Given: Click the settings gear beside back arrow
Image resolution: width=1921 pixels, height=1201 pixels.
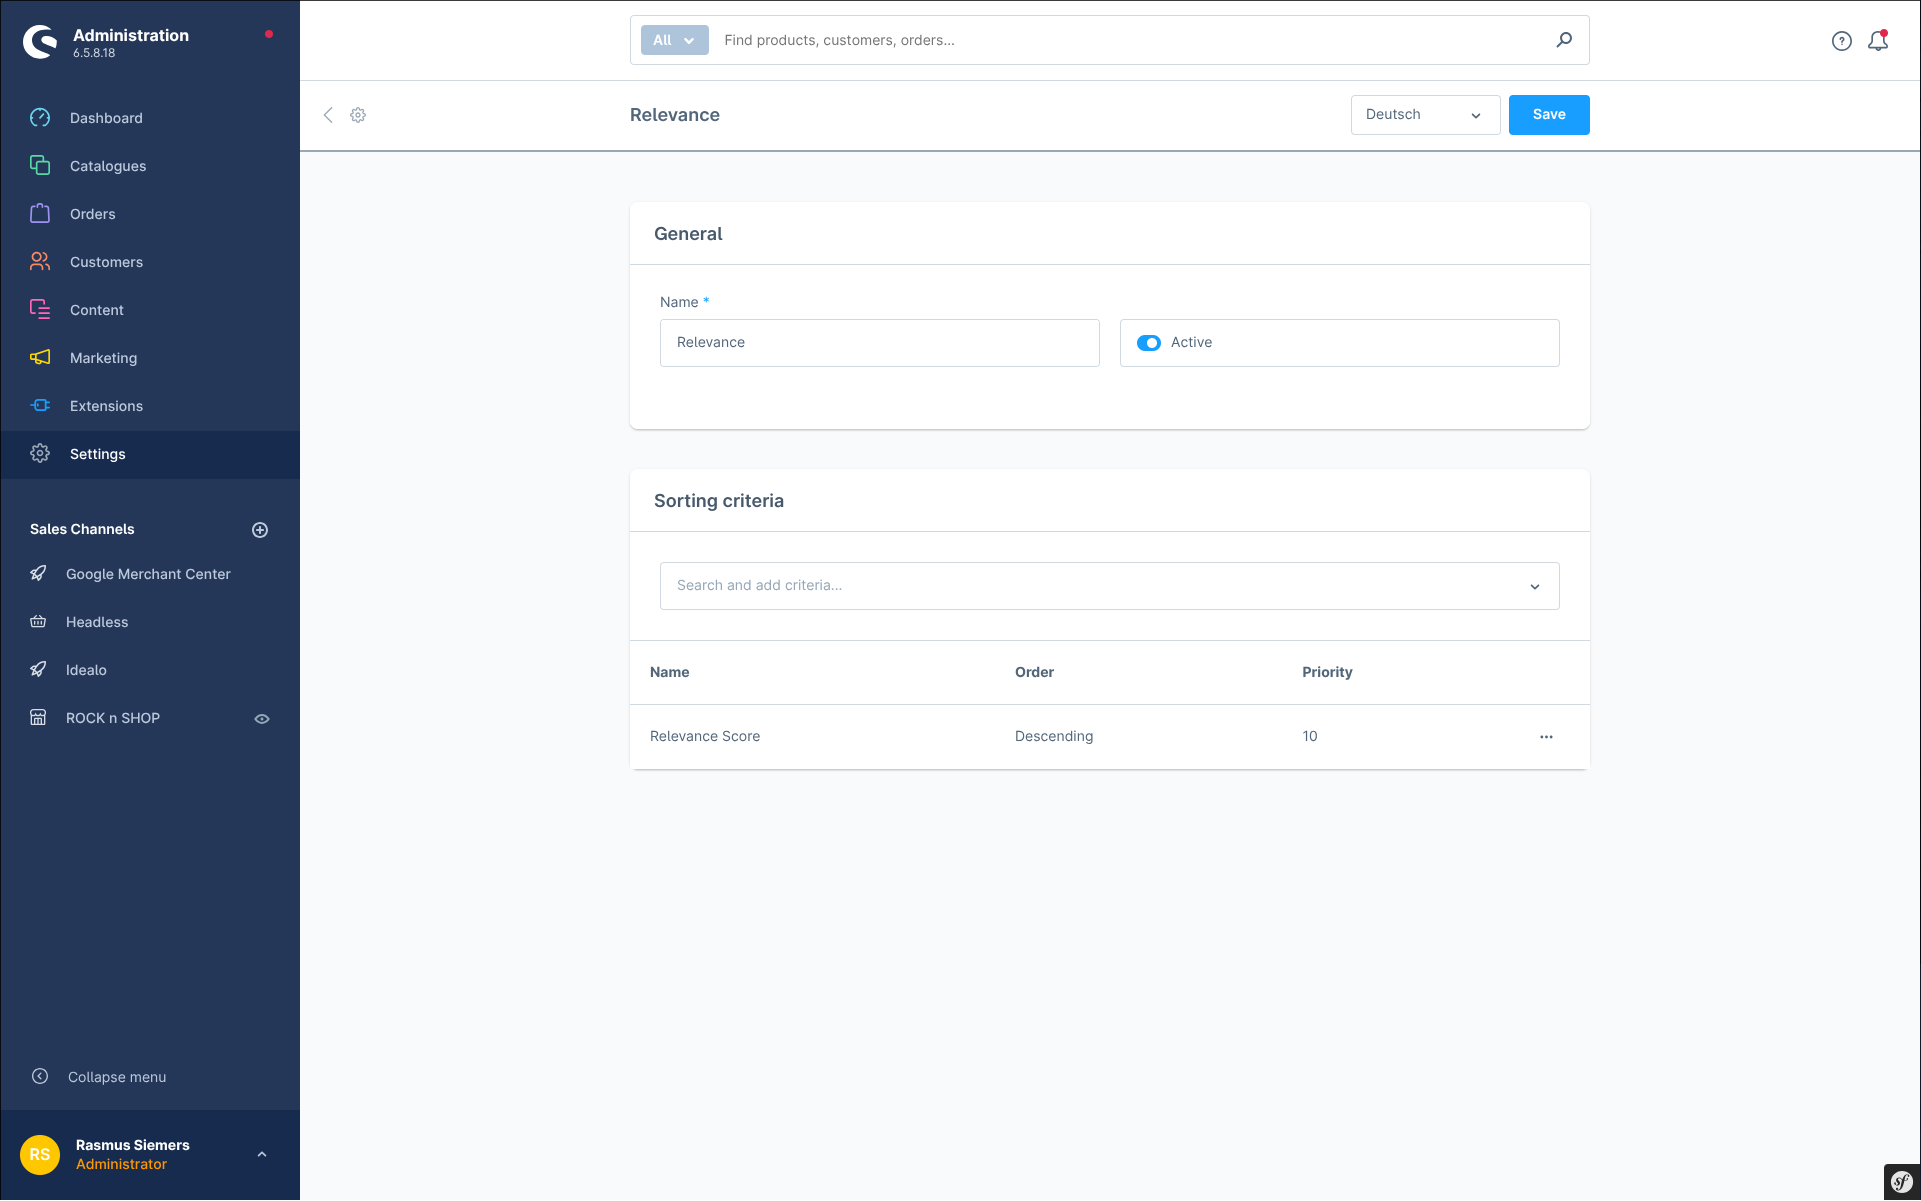Looking at the screenshot, I should coord(358,115).
